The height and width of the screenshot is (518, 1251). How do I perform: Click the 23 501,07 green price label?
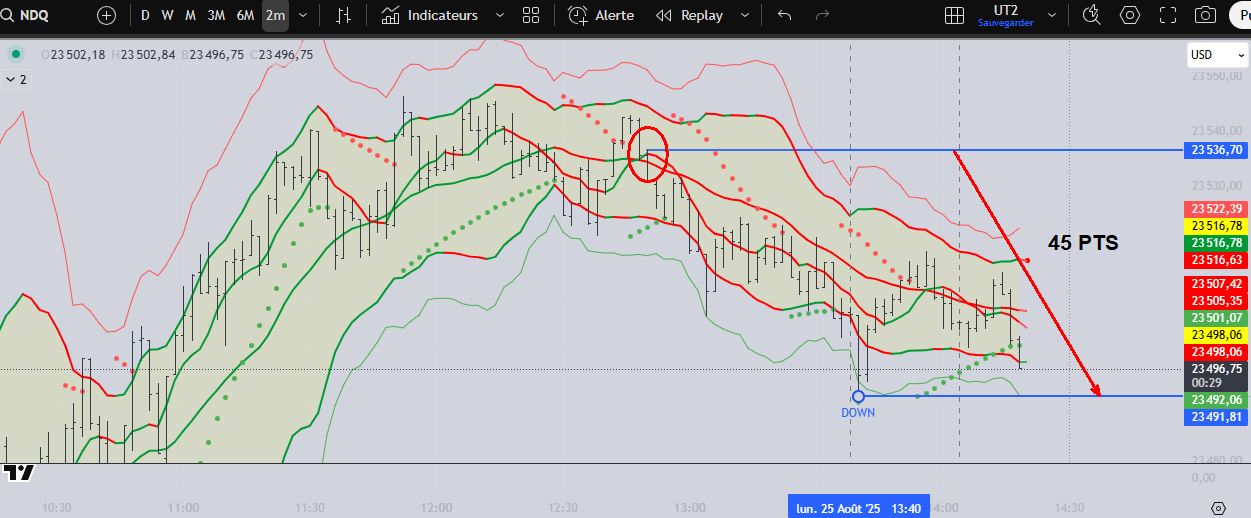(1216, 318)
